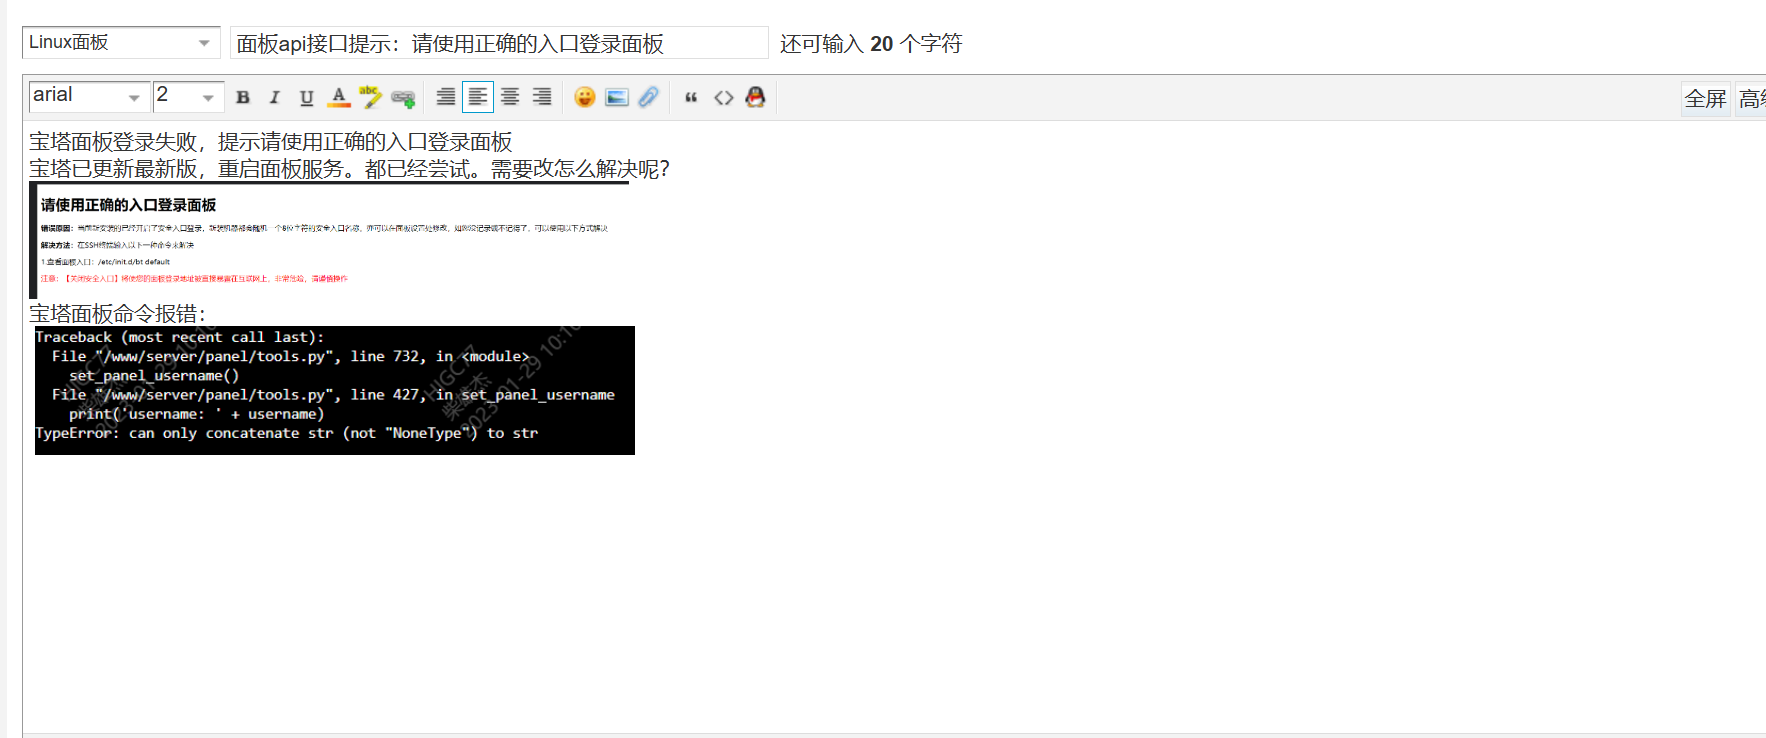Click the embedded login error screenshot
The height and width of the screenshot is (738, 1766).
pos(329,240)
